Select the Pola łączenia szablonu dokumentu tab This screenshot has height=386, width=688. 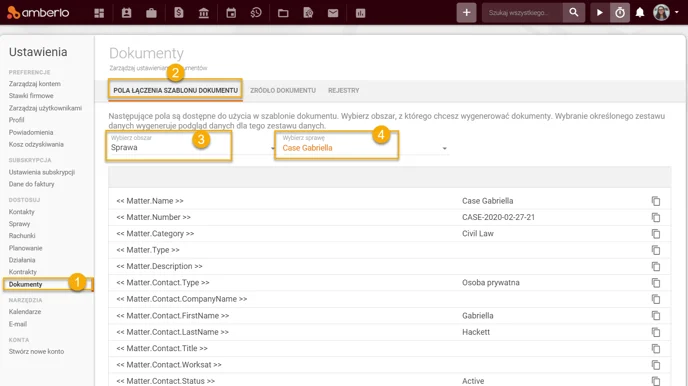coord(176,90)
